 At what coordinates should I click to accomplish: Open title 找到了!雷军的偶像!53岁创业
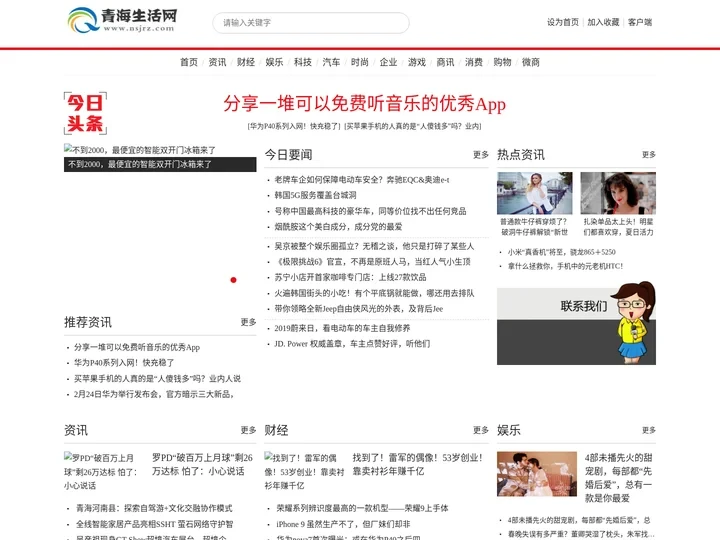click(x=417, y=464)
